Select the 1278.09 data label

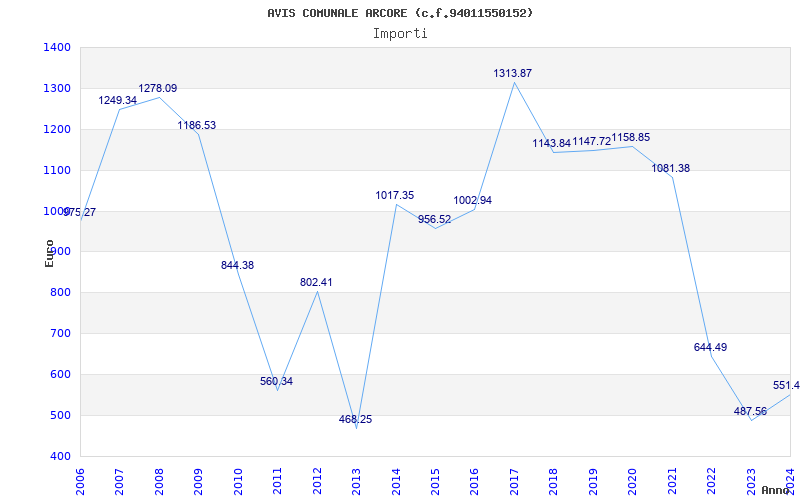click(x=158, y=88)
